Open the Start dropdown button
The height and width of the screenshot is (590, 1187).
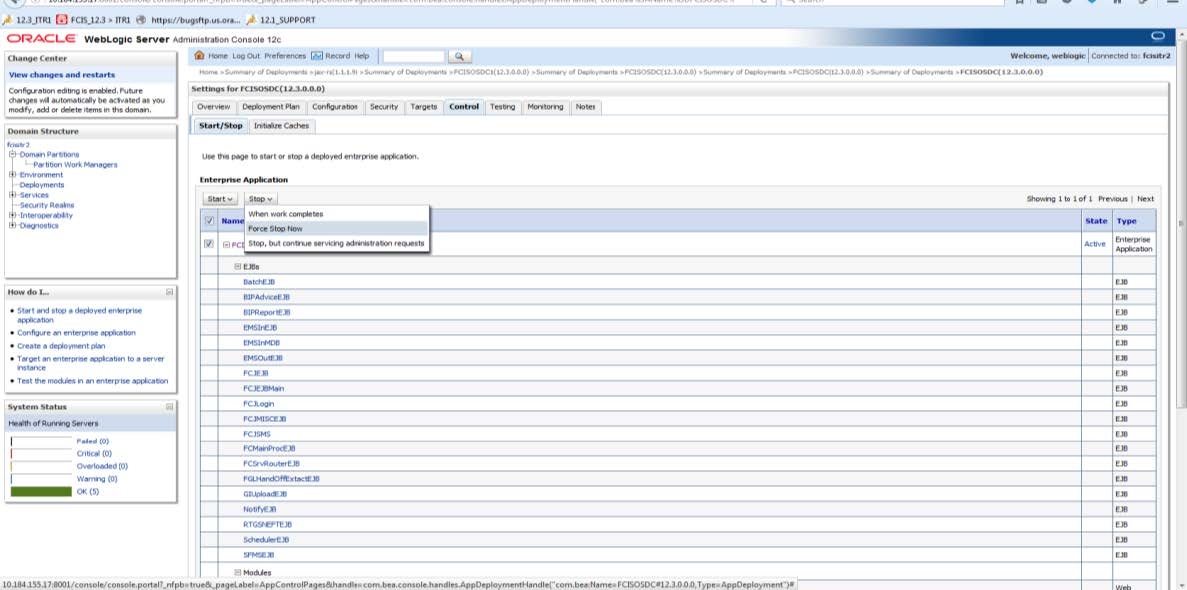[220, 198]
